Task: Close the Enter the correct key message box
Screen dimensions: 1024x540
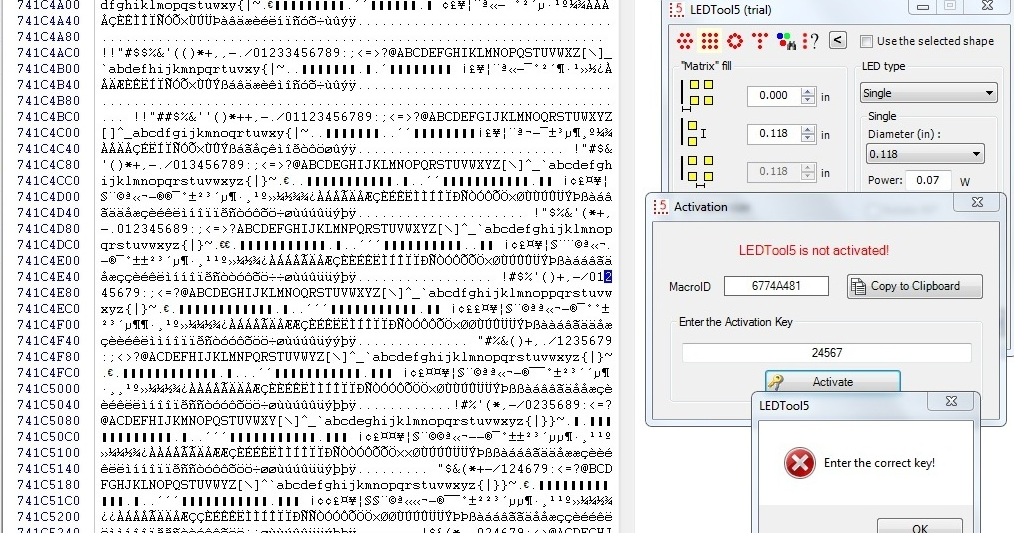Action: click(952, 401)
